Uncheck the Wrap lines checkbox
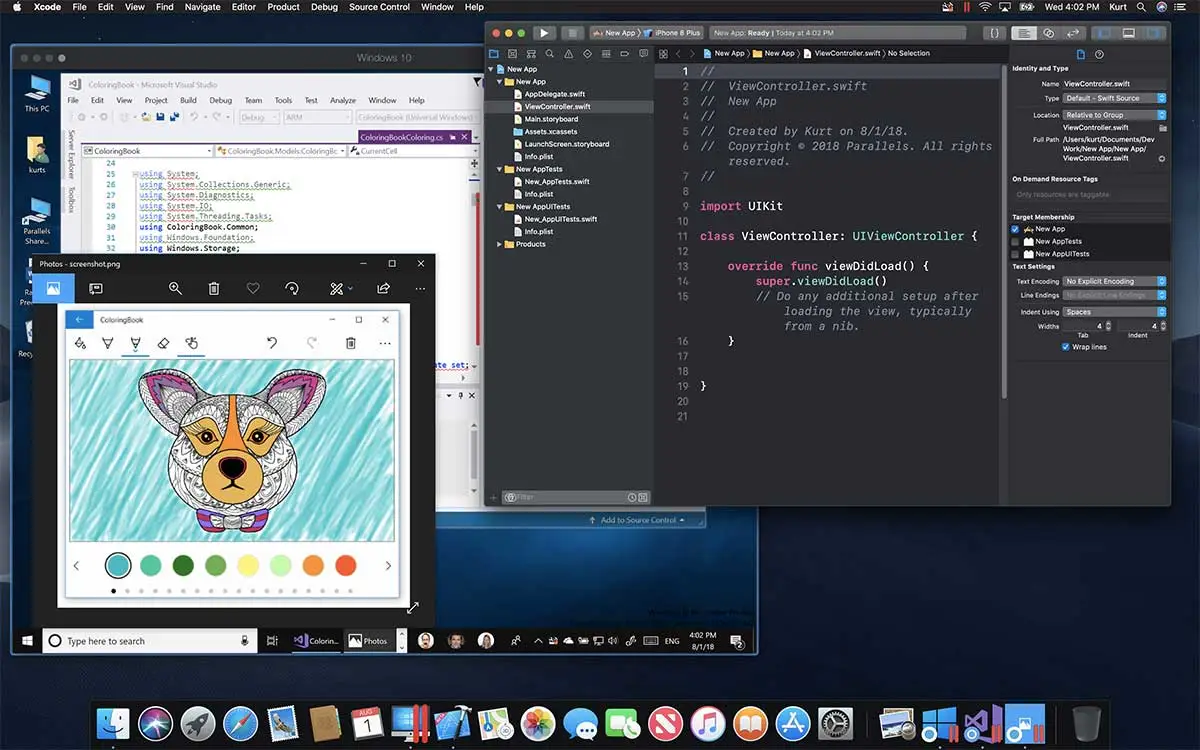Screen dimensions: 1200x750 (1066, 347)
